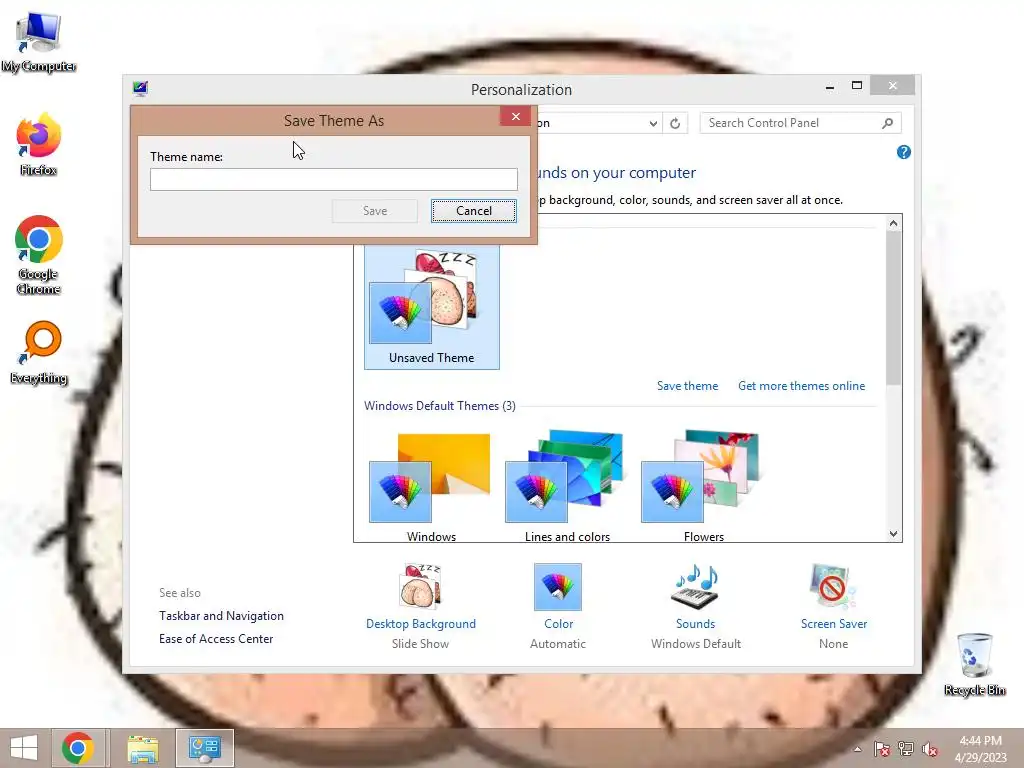Viewport: 1024px width, 768px height.
Task: Click the Personalization window title icon
Action: (140, 88)
